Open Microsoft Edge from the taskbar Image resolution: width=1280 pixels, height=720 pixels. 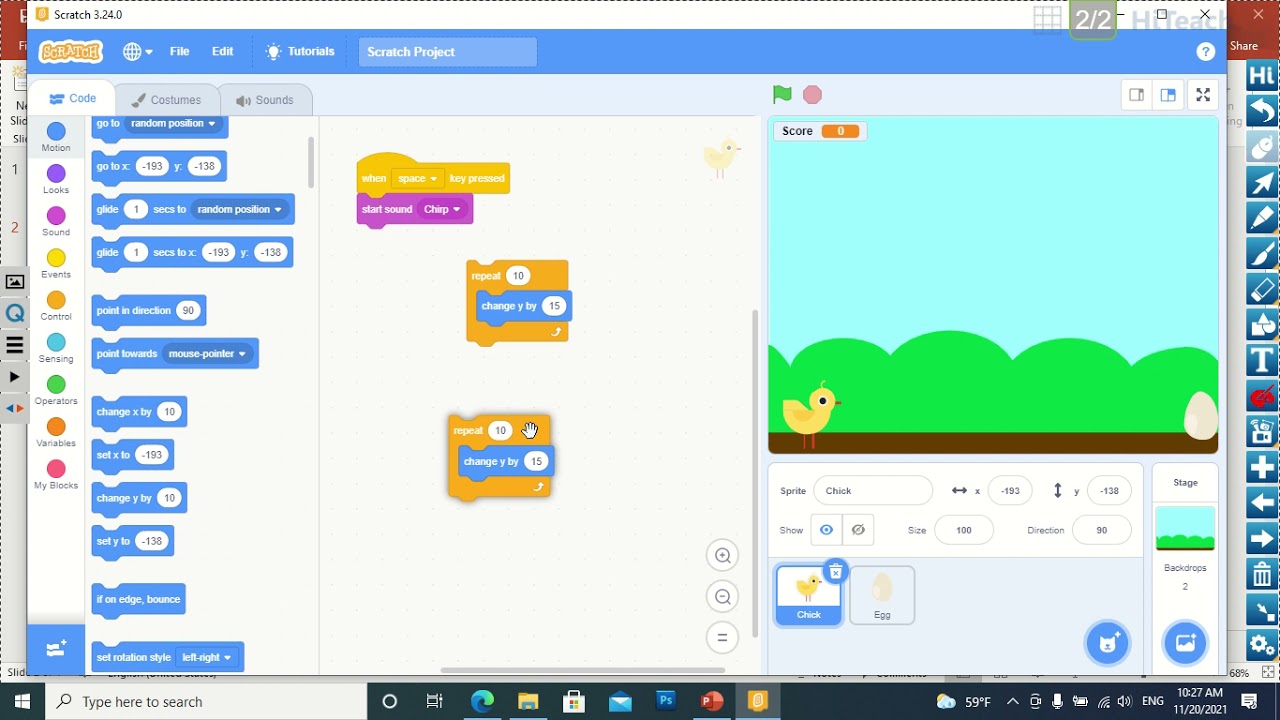482,701
